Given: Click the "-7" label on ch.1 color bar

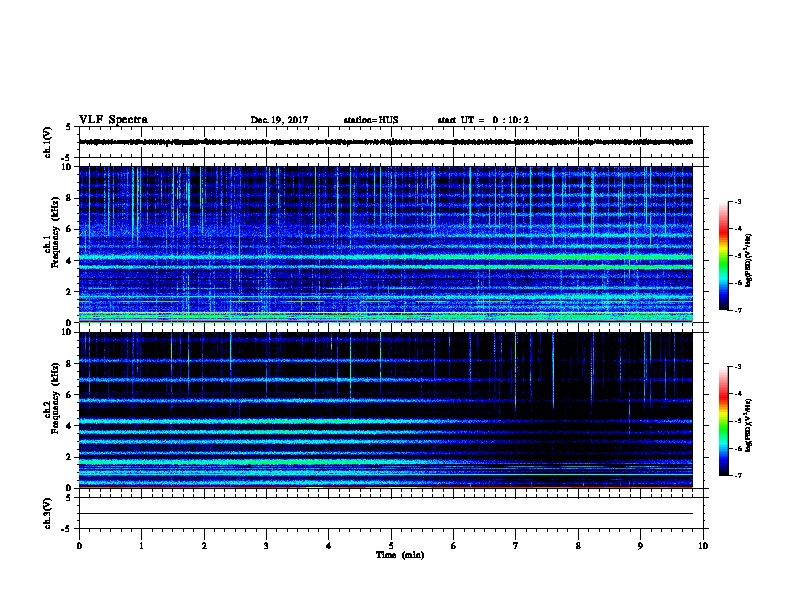Looking at the screenshot, I should [737, 310].
